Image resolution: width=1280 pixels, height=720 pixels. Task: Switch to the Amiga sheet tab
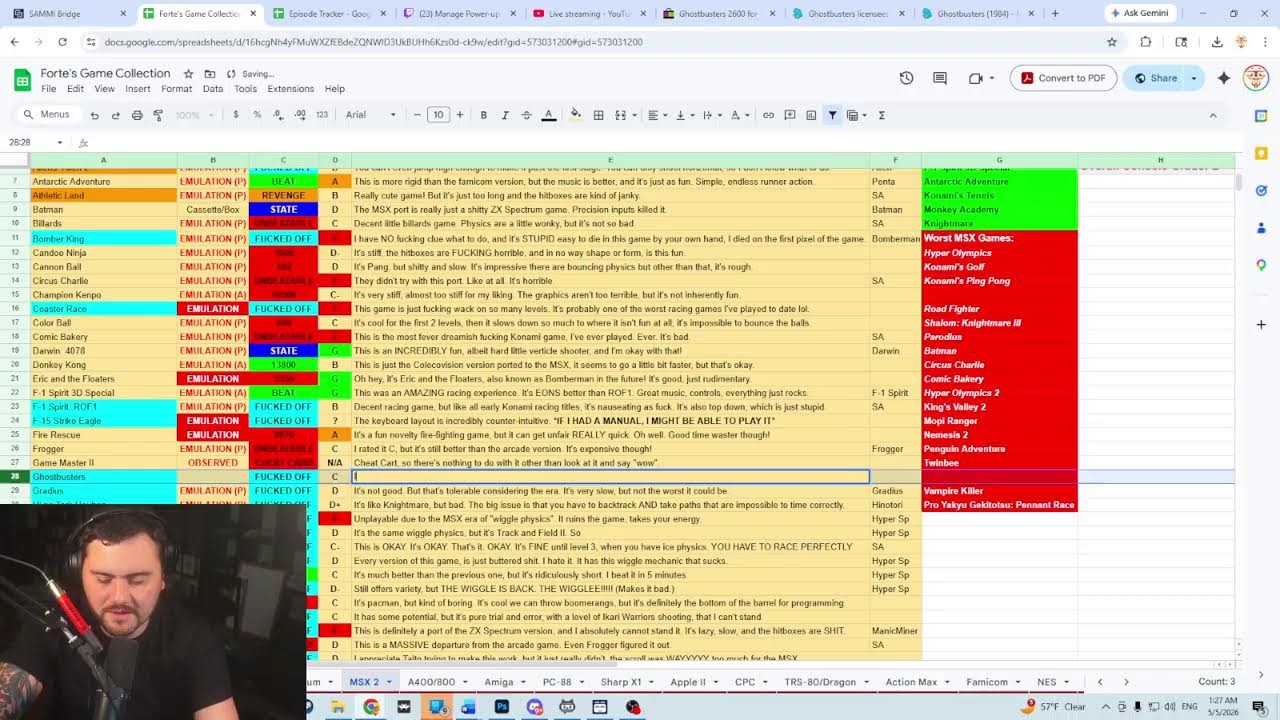pos(499,682)
